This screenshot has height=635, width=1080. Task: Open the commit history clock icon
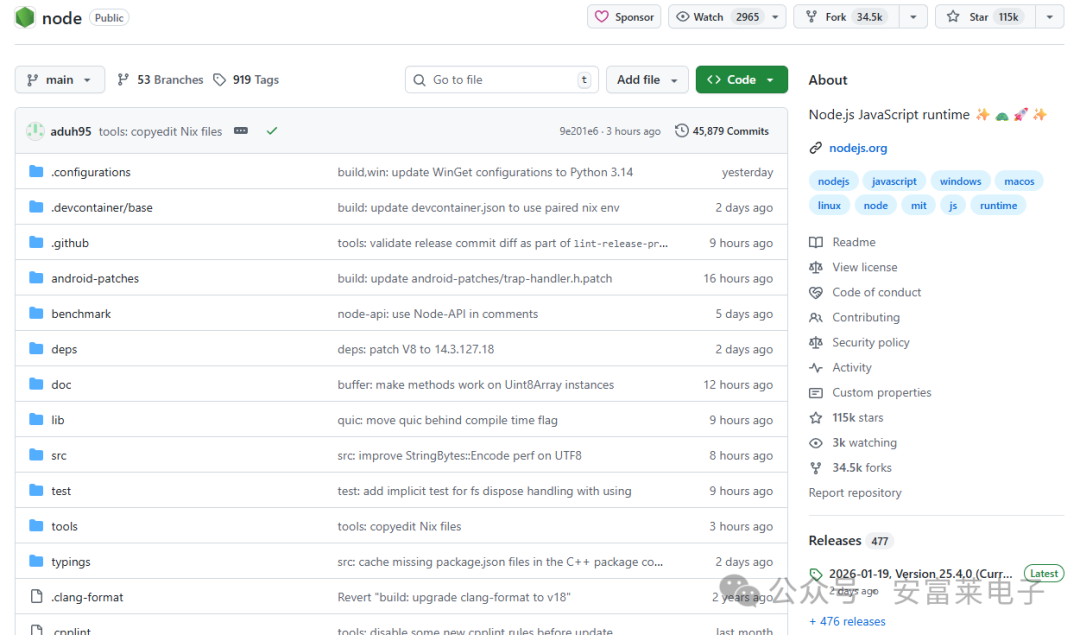(681, 130)
